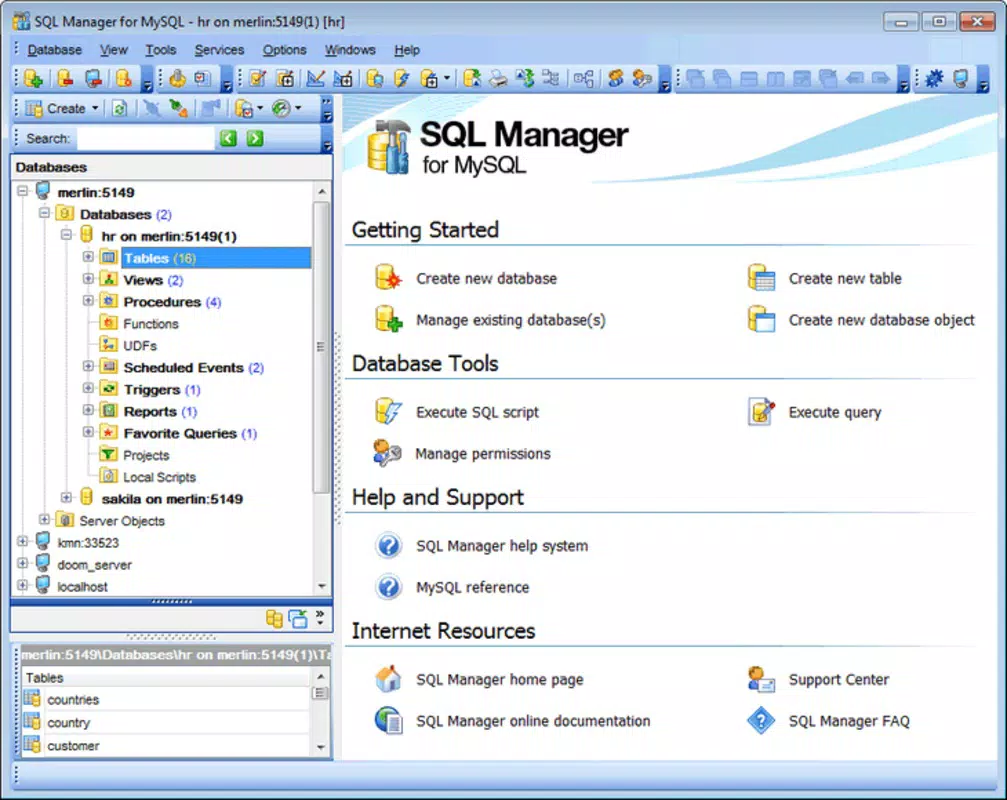
Task: Open the MySQL reference link
Action: [x=472, y=587]
